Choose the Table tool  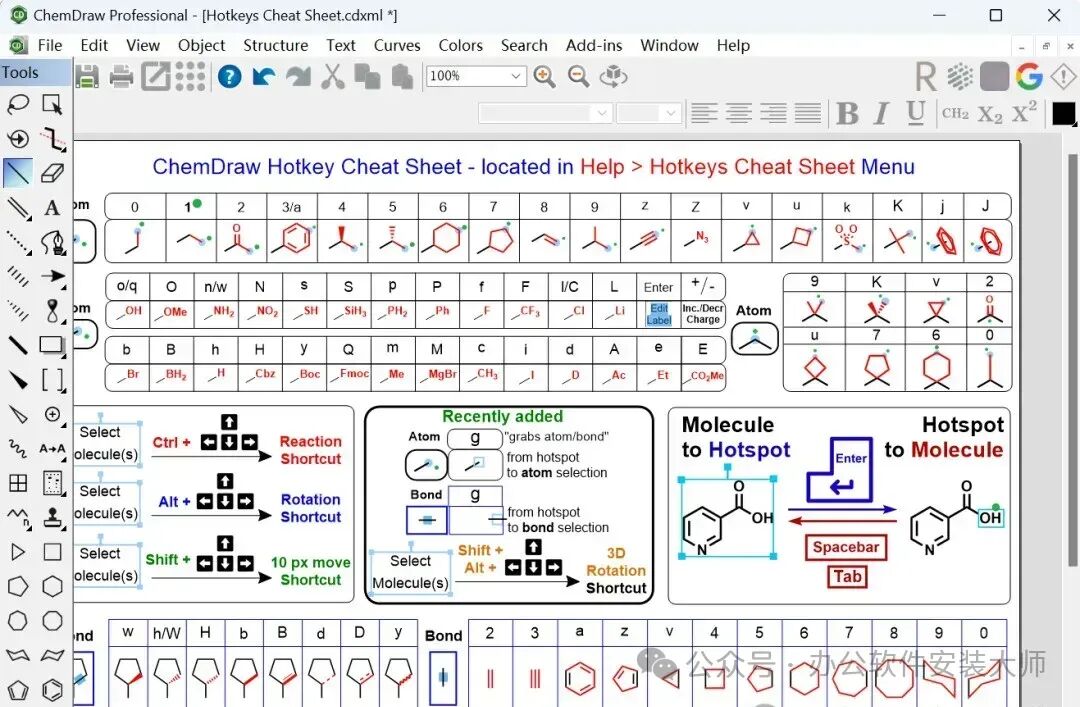[x=18, y=482]
